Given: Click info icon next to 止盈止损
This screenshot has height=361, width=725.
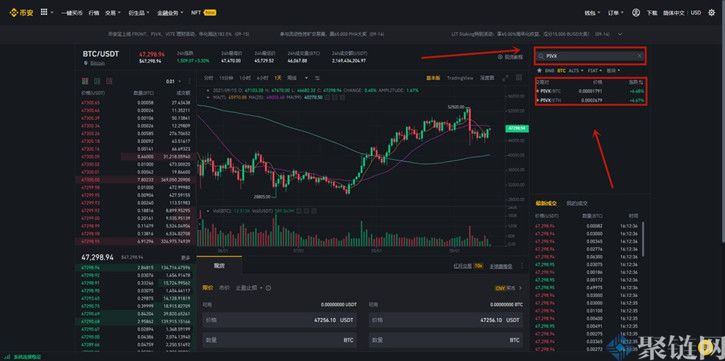Looking at the screenshot, I should (268, 288).
